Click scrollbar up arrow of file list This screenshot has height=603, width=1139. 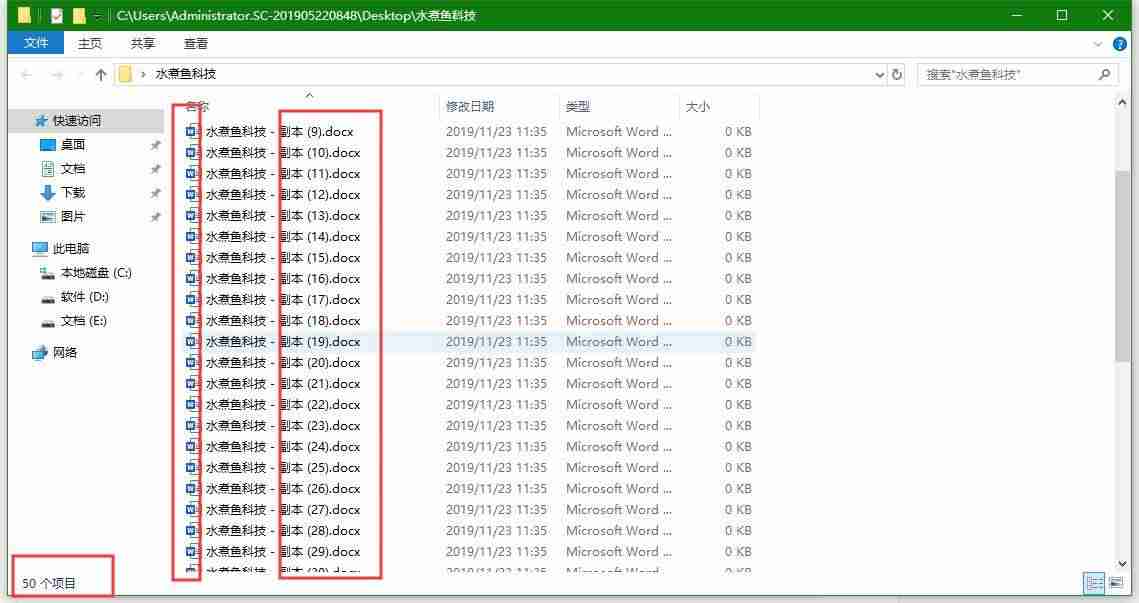click(1122, 103)
